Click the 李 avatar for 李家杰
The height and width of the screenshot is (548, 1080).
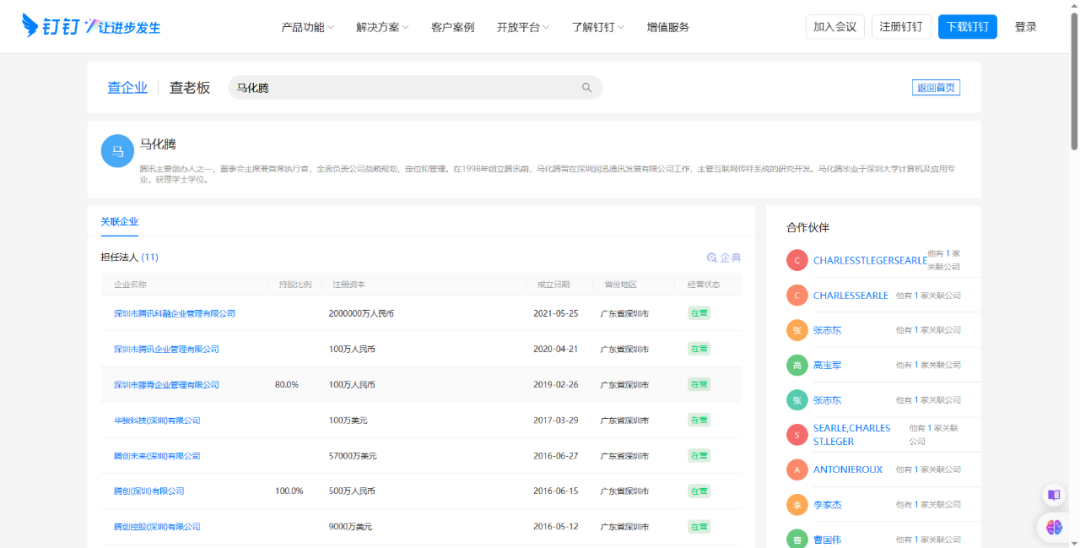tap(797, 505)
